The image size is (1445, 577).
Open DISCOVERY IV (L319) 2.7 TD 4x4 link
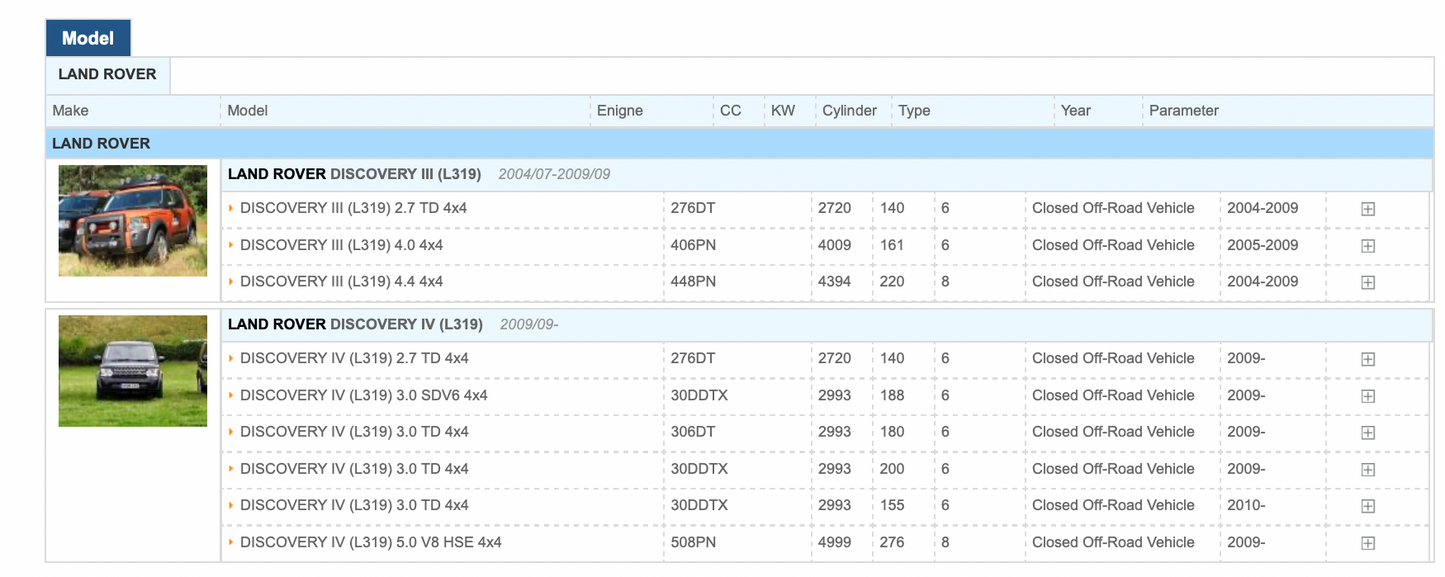pos(354,358)
